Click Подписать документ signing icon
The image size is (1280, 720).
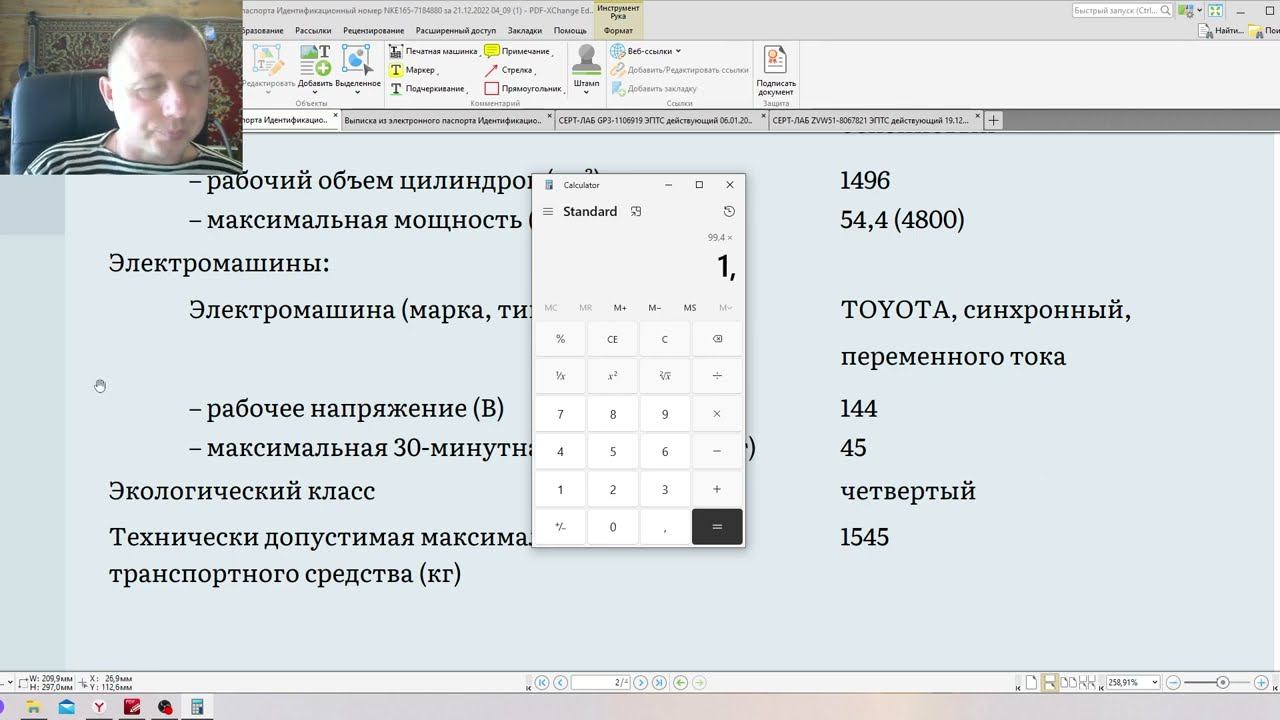[776, 70]
